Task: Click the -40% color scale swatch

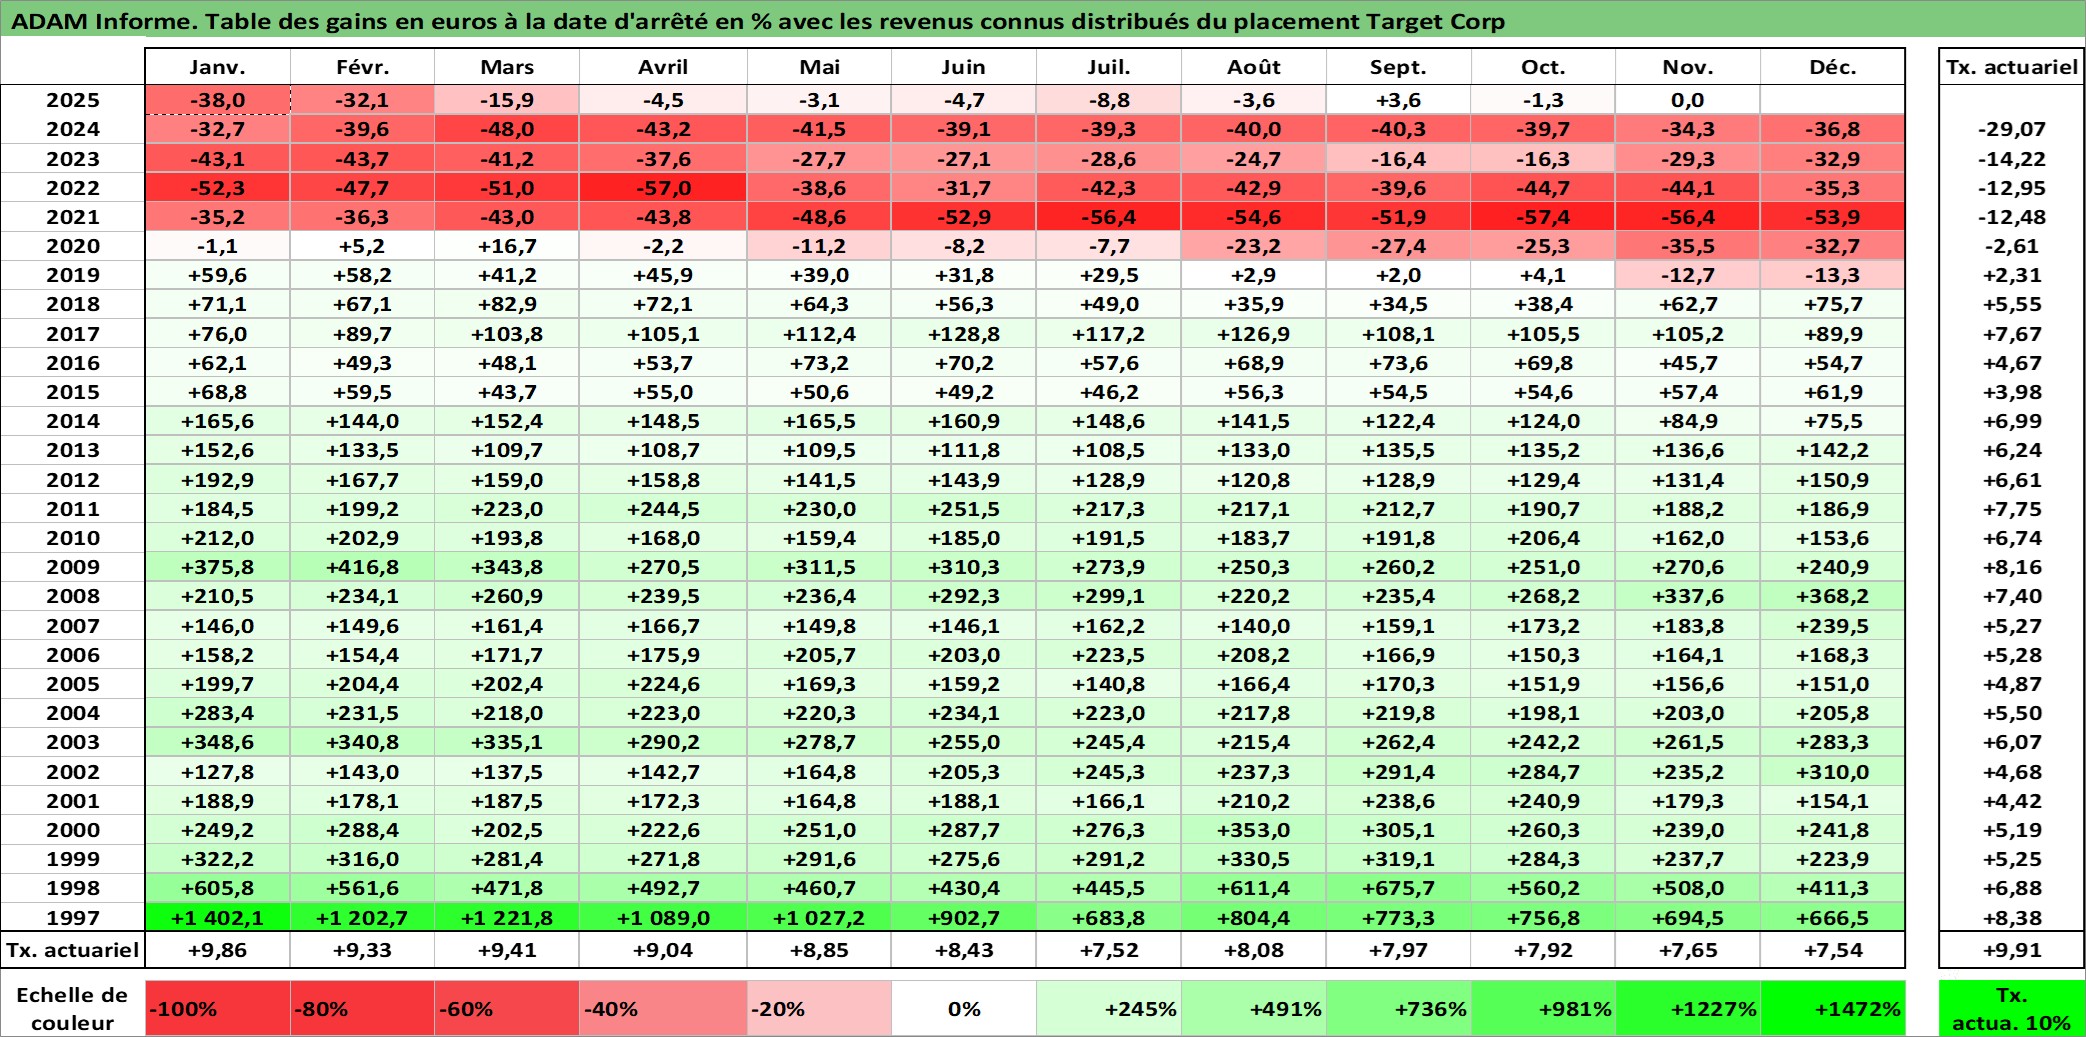Action: pyautogui.click(x=663, y=1009)
